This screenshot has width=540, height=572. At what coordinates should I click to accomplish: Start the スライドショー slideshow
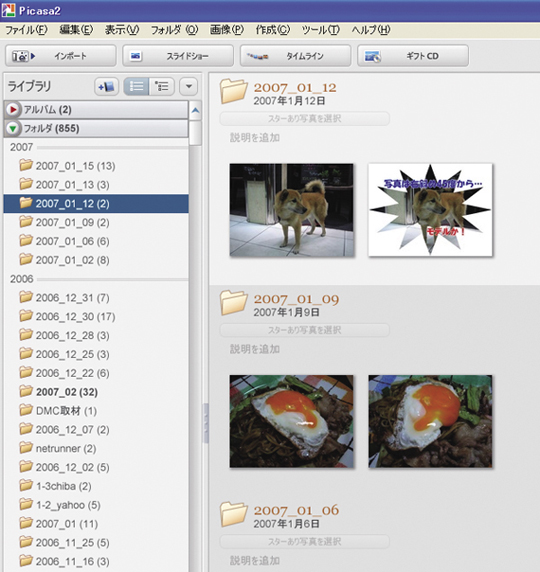point(178,56)
